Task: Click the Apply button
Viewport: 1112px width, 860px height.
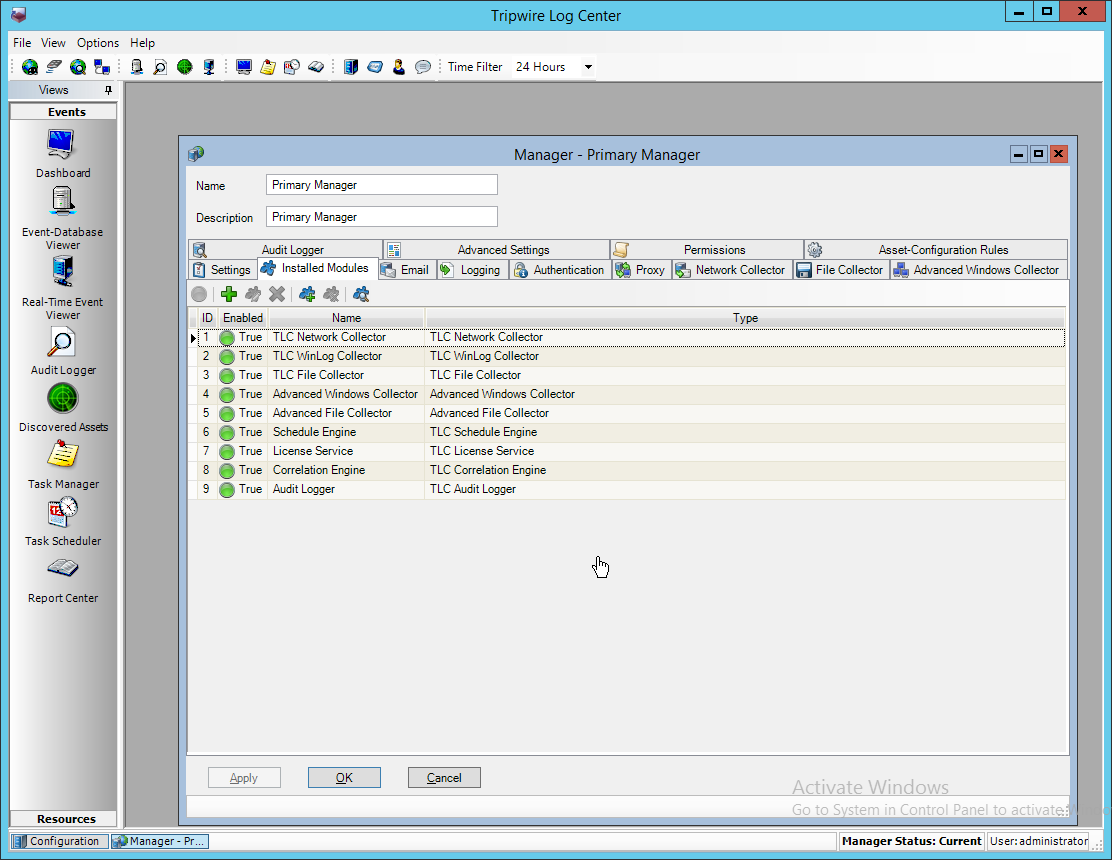Action: point(244,778)
